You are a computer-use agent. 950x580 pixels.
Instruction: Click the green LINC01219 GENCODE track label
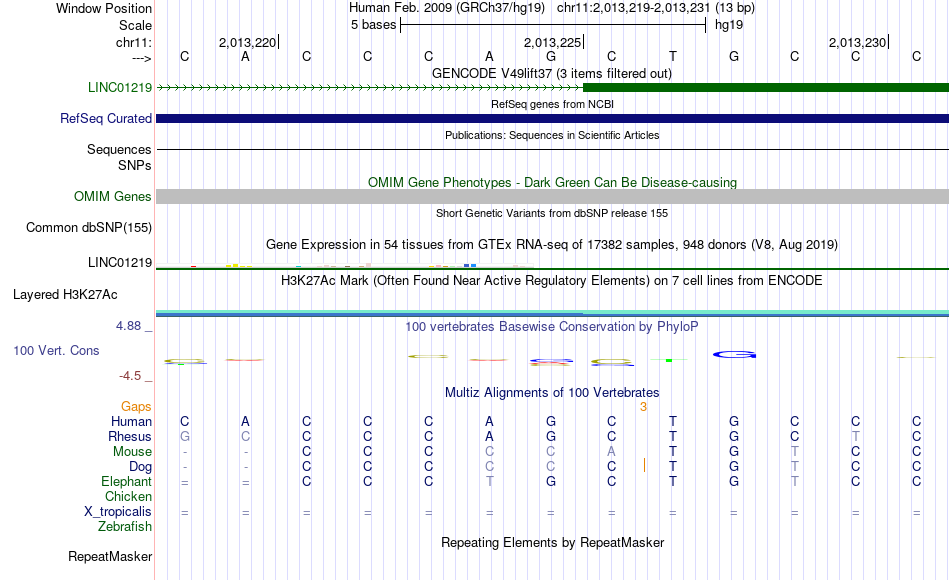point(119,87)
